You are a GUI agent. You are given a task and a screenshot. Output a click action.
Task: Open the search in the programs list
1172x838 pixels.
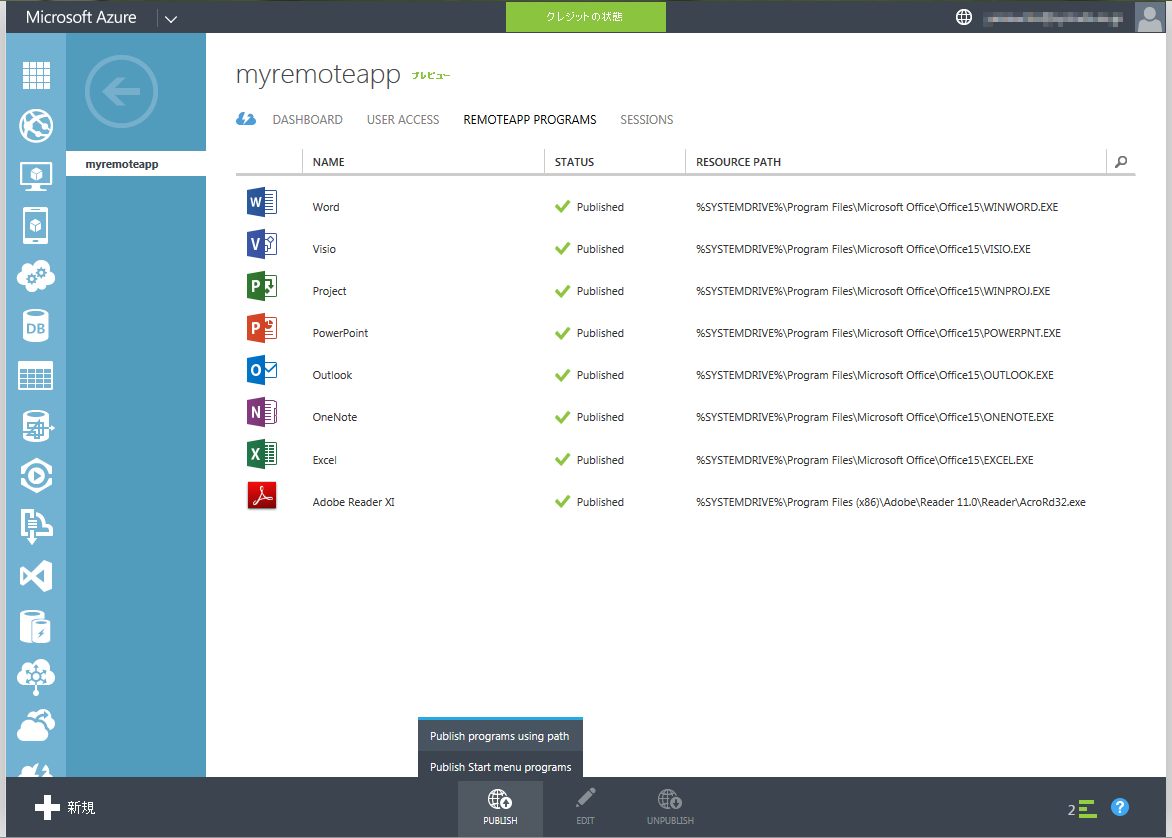[1121, 161]
